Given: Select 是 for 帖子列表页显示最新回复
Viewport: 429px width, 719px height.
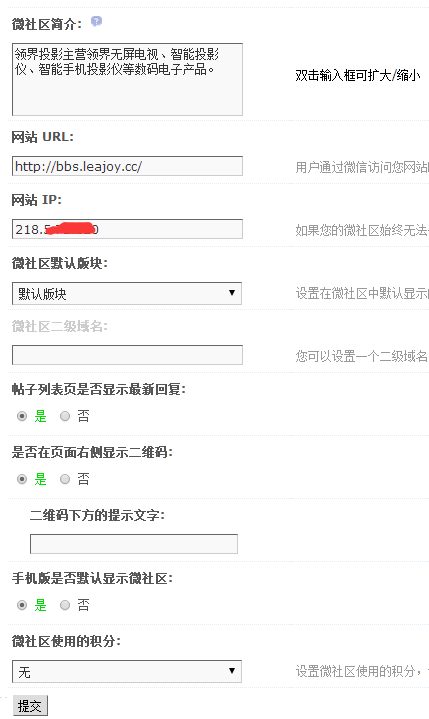Looking at the screenshot, I should (22, 416).
